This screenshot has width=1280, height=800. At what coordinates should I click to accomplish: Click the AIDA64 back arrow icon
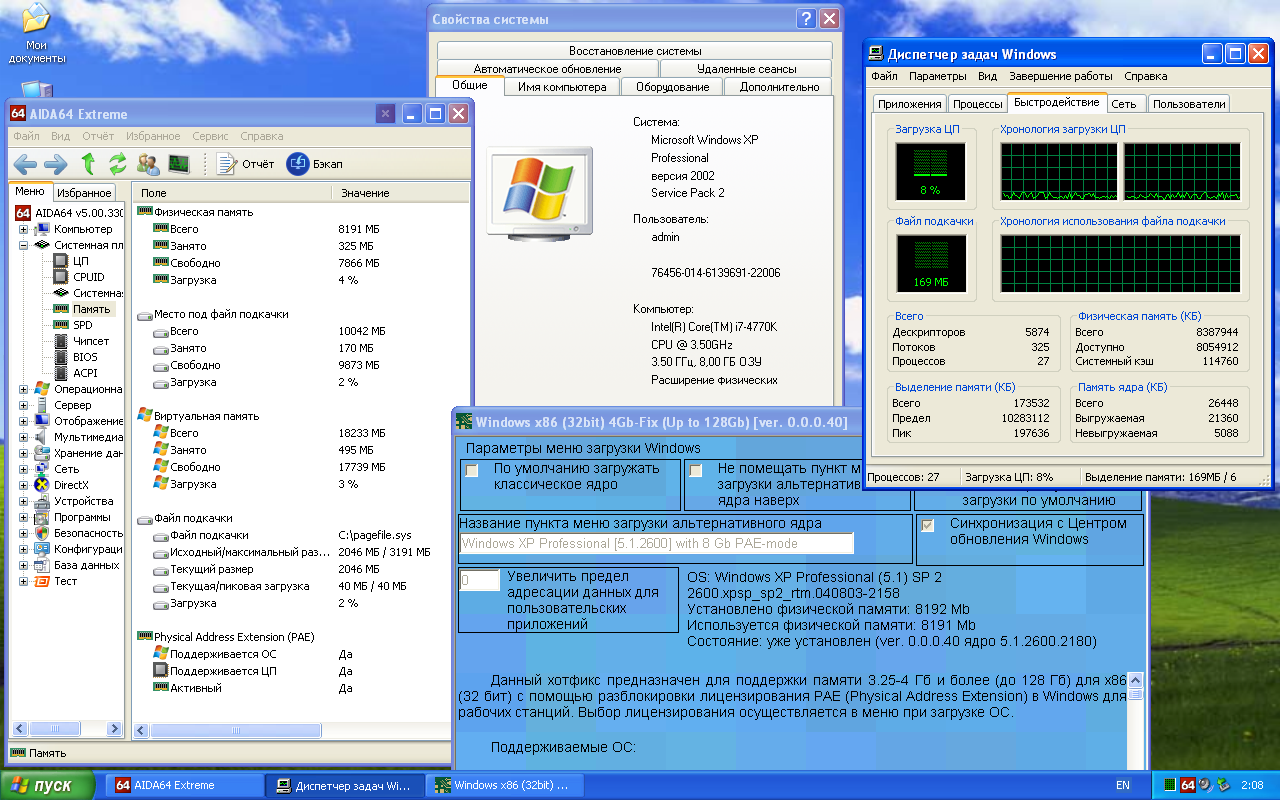25,164
